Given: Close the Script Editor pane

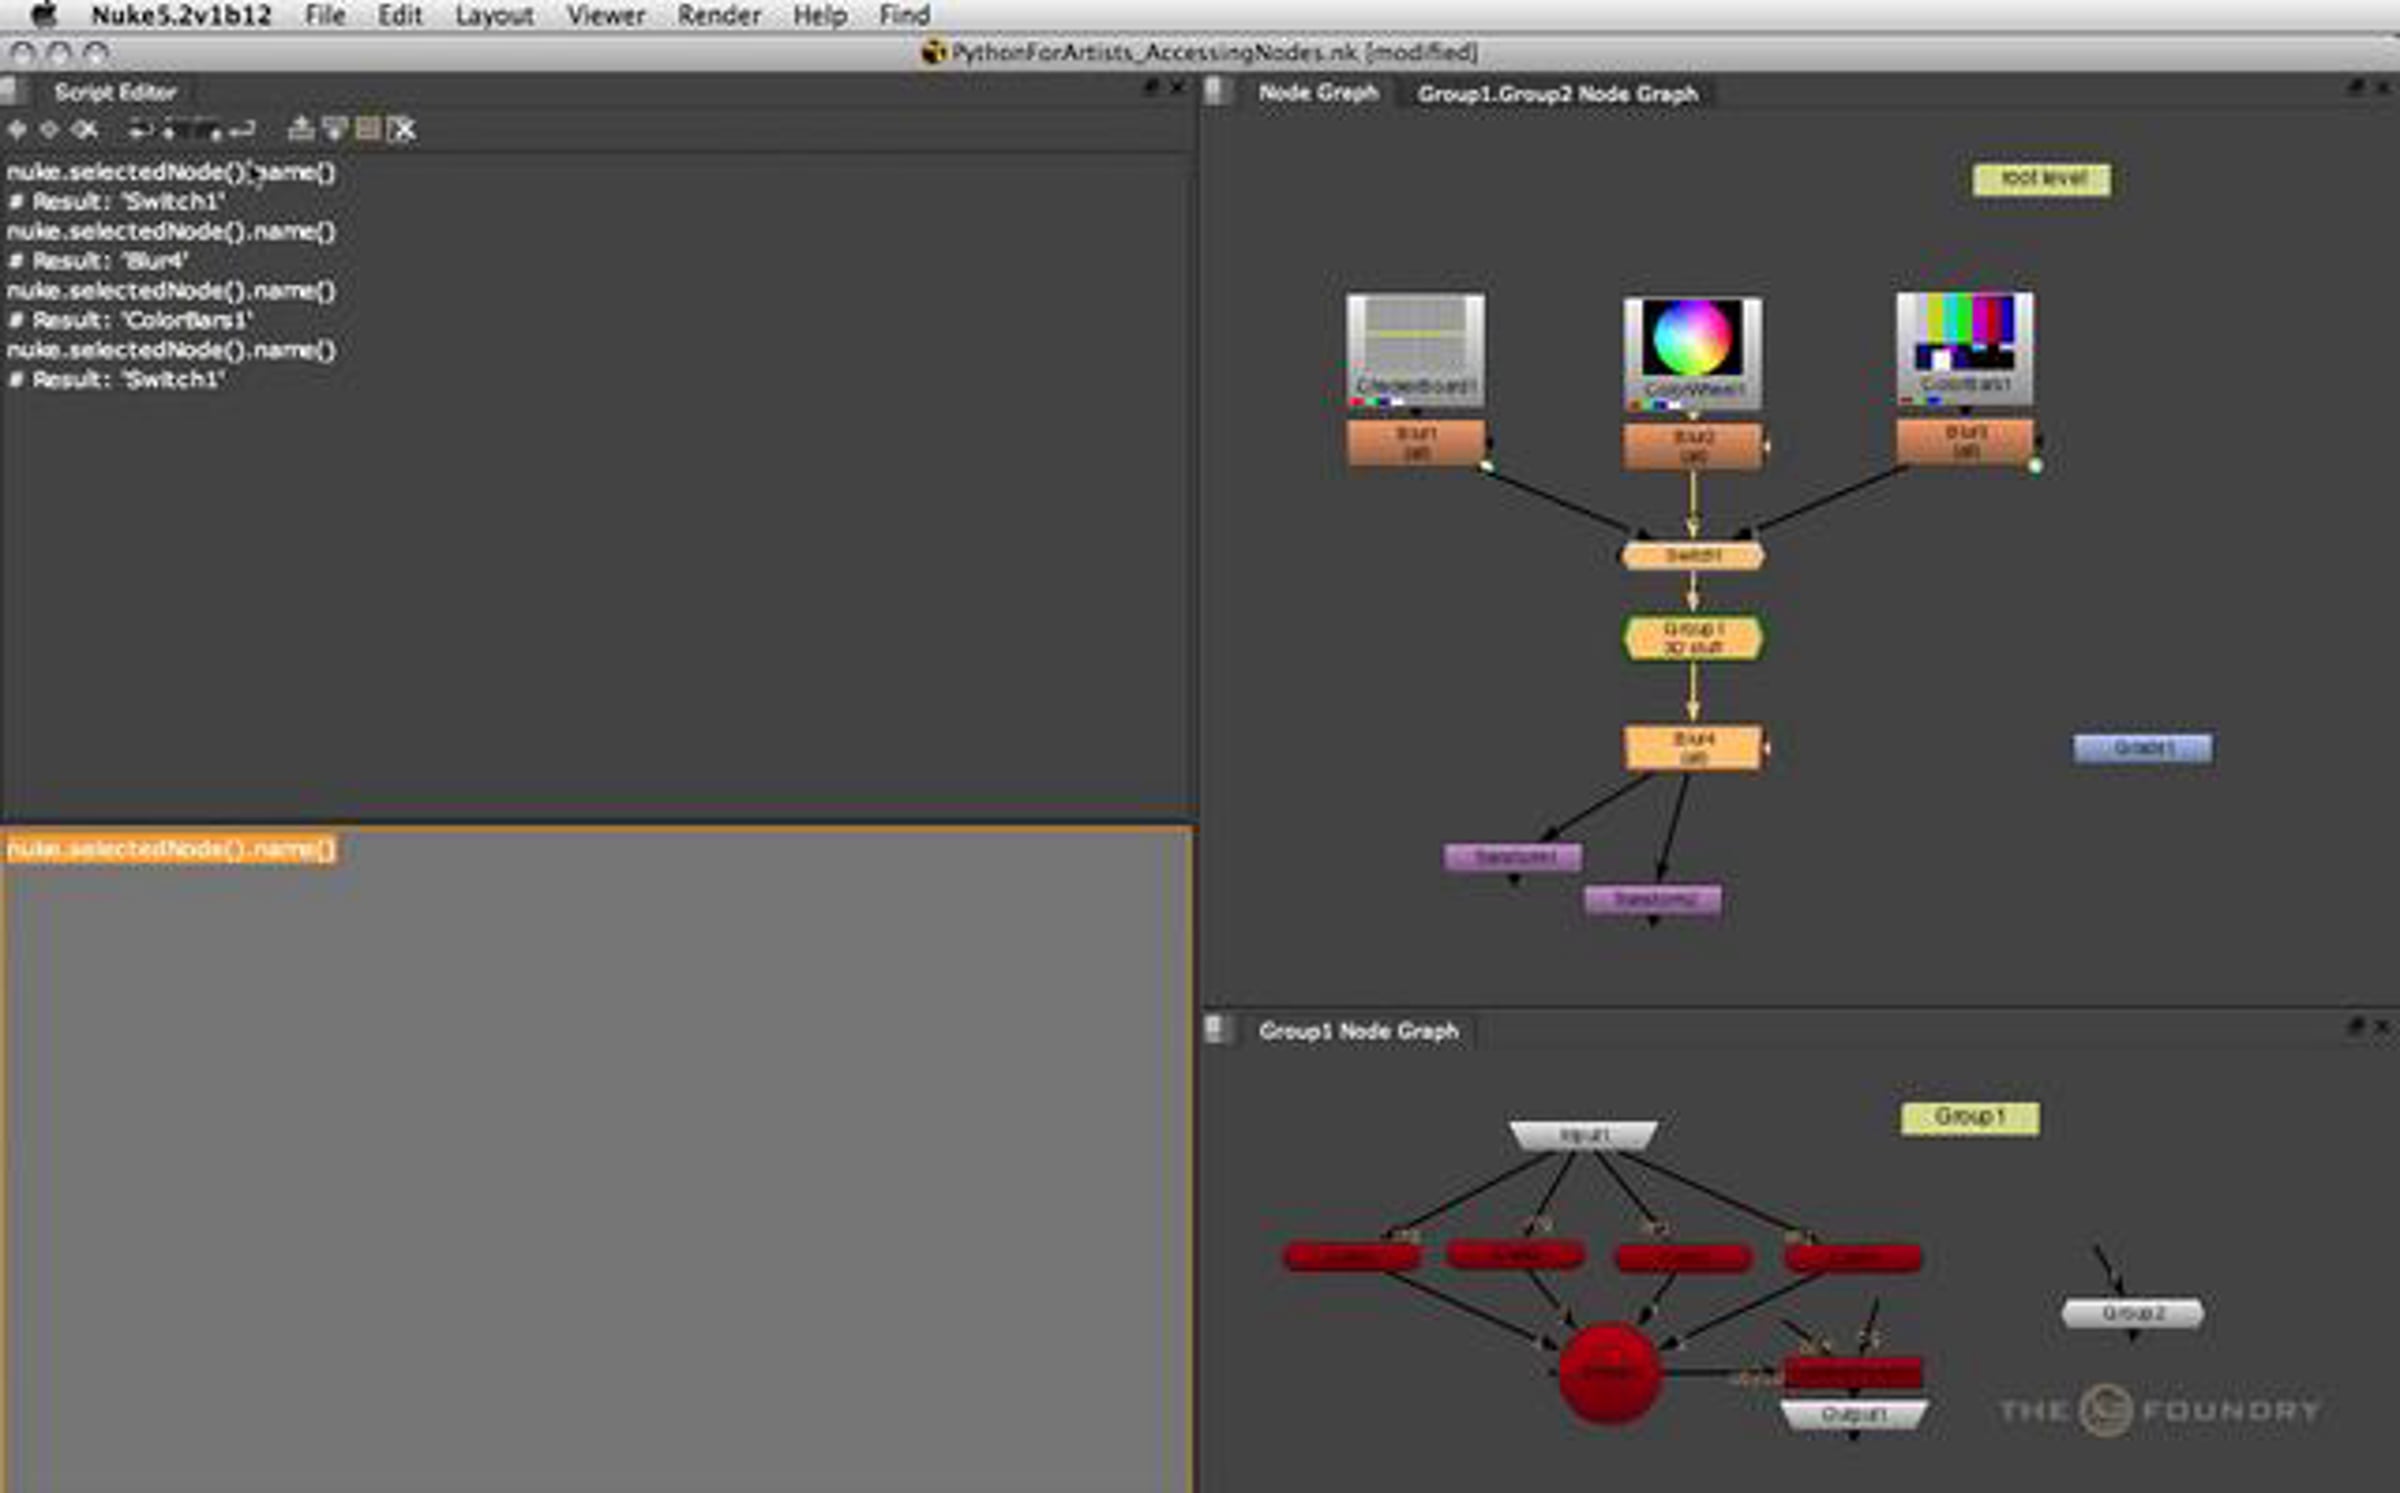Looking at the screenshot, I should 1178,87.
